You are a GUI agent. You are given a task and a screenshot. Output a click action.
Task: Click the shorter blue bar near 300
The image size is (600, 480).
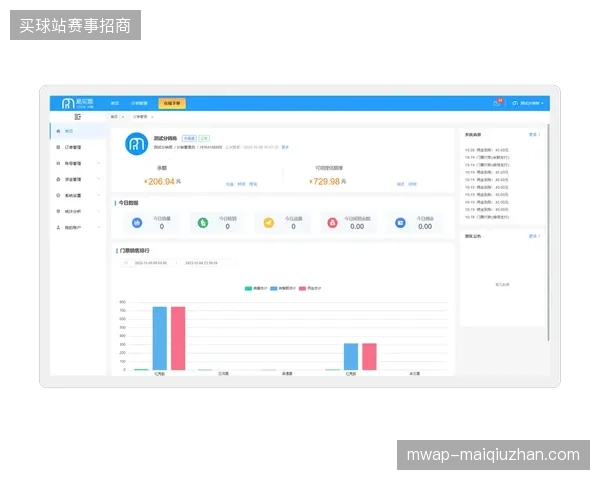[351, 357]
